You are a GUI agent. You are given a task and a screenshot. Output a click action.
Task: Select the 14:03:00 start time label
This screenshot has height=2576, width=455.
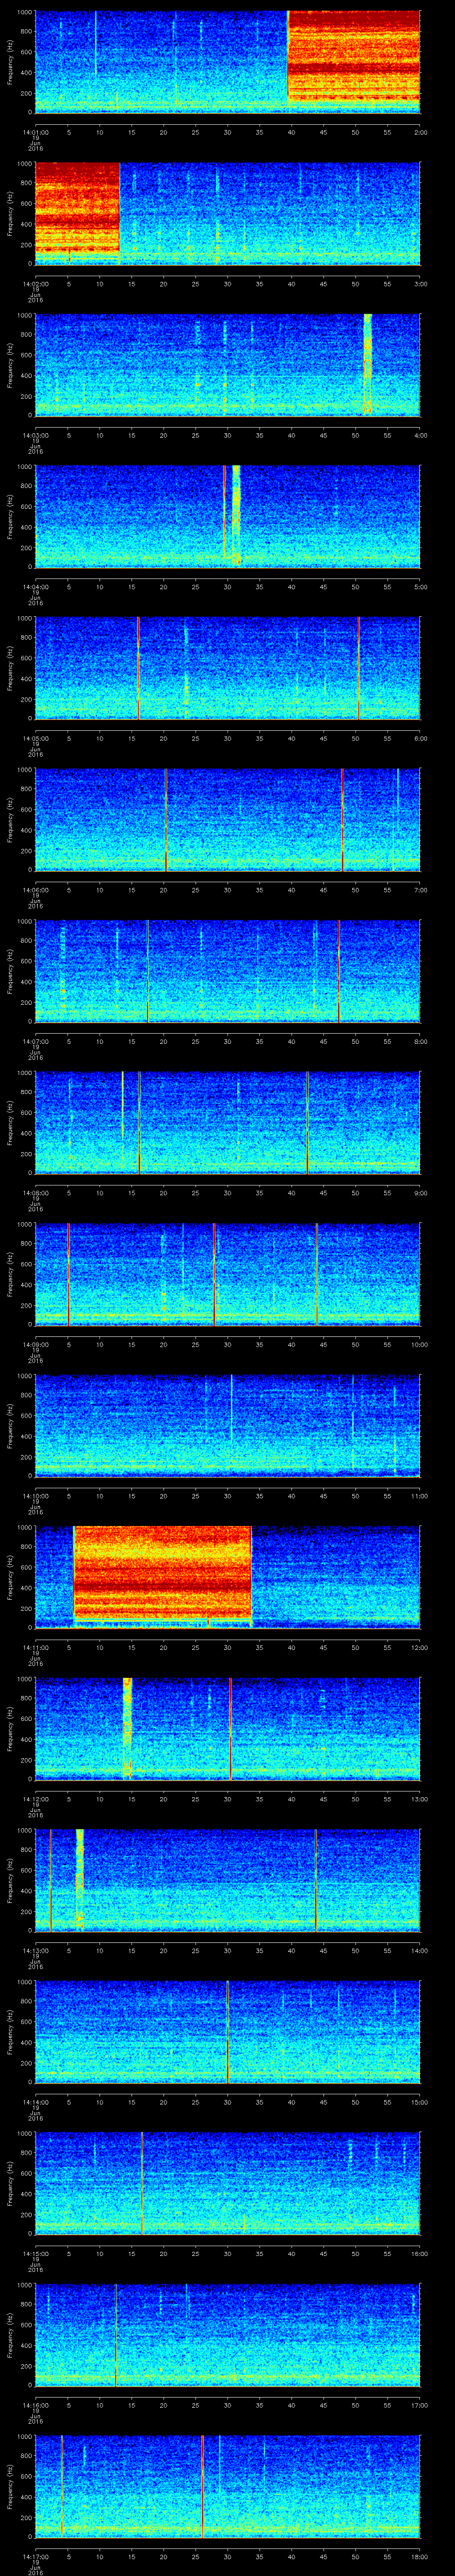35,436
